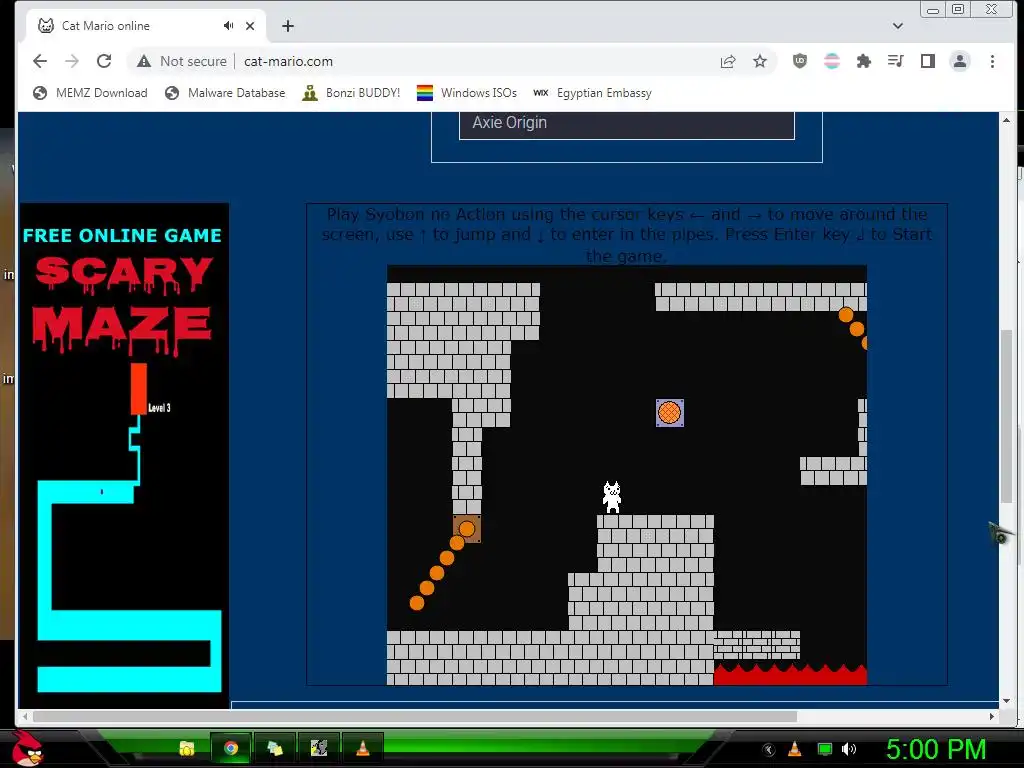Click the Not secure warning icon
Image resolution: width=1024 pixels, height=768 pixels.
point(144,61)
